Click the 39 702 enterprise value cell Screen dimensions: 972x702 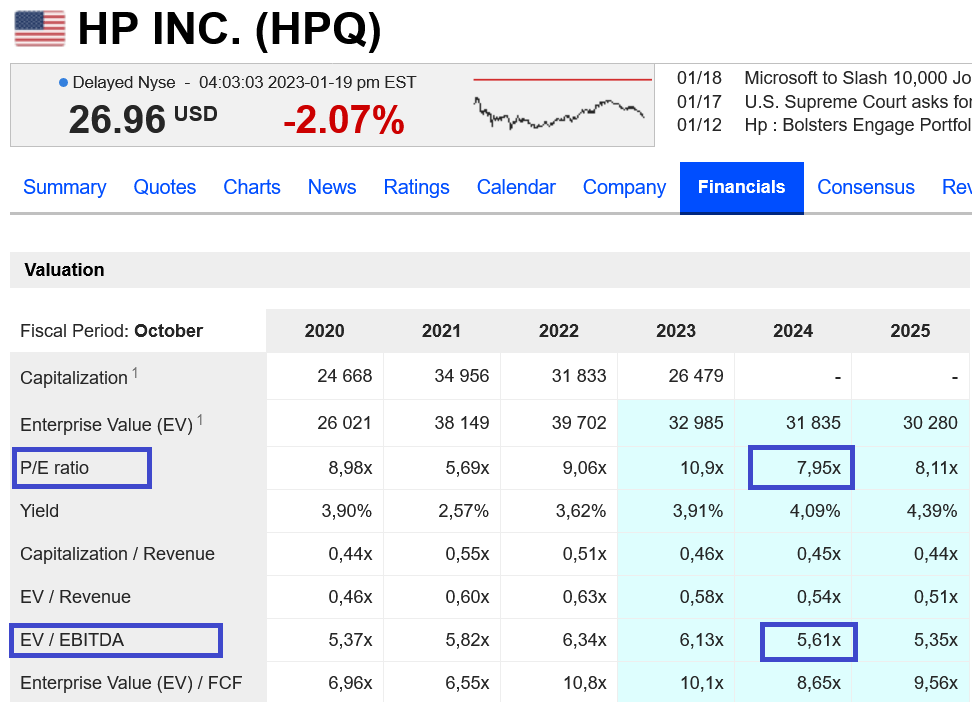579,423
